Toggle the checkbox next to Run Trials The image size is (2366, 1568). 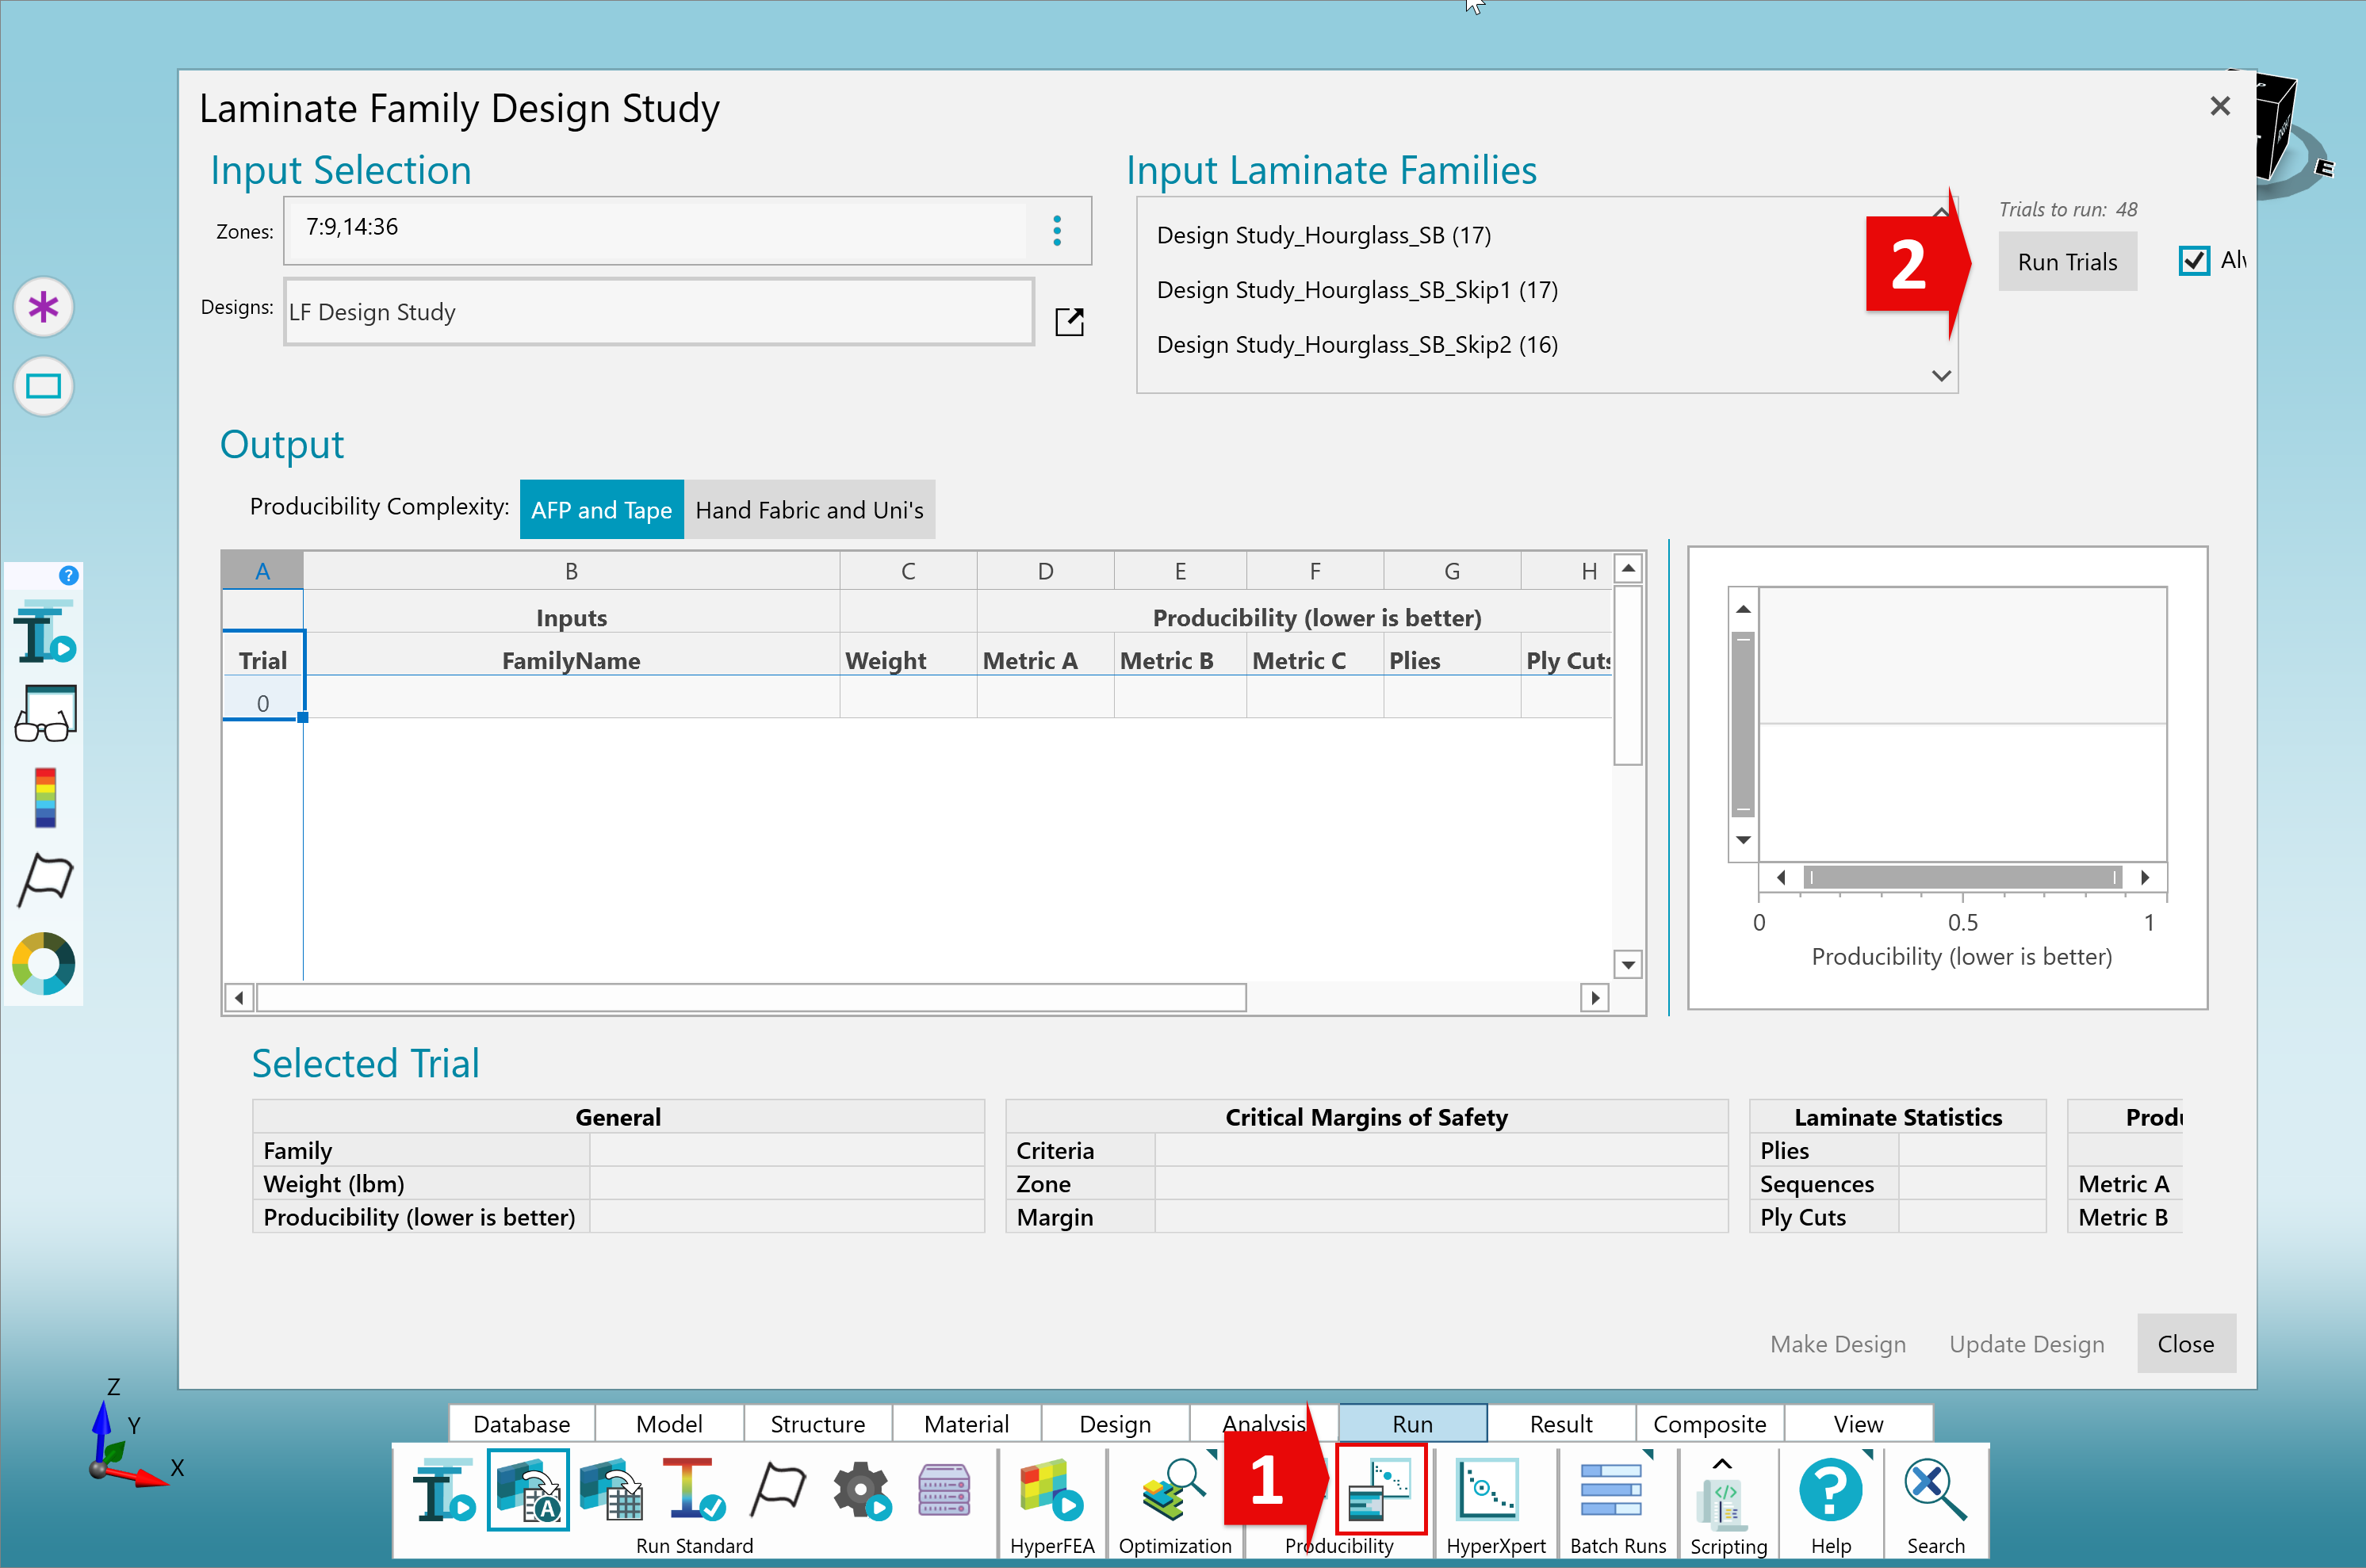point(2193,261)
